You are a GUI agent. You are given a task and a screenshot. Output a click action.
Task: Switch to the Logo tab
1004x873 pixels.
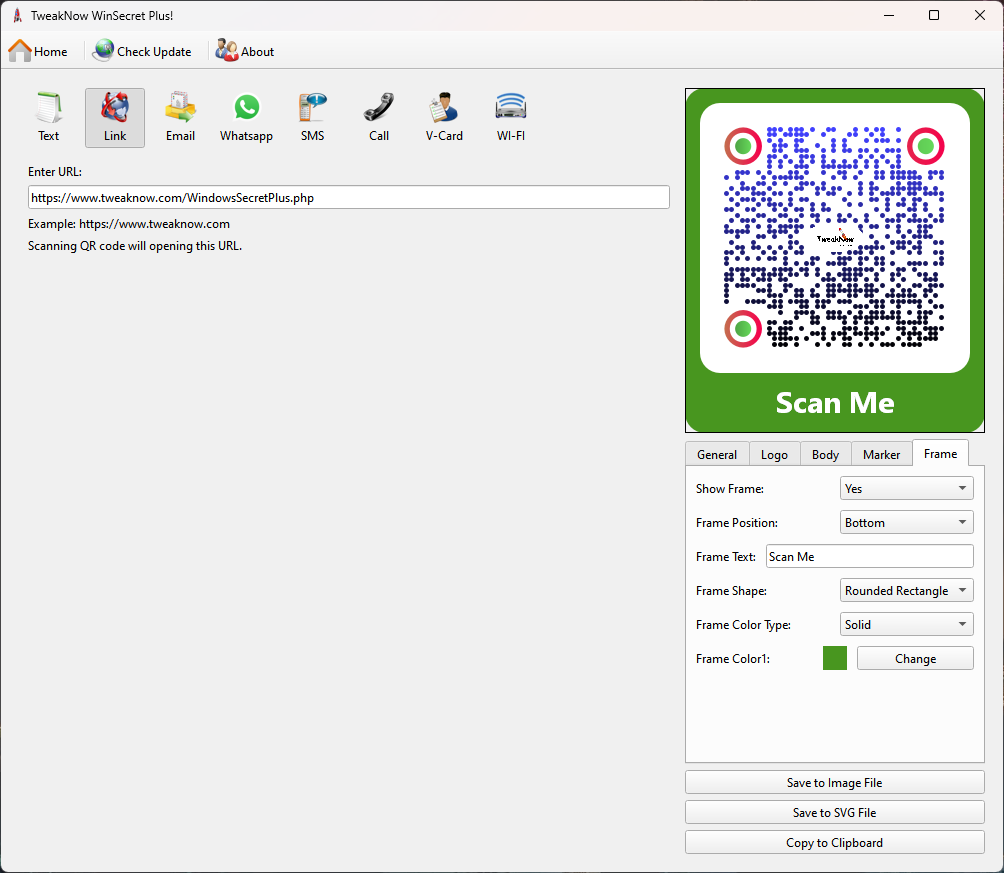(774, 454)
